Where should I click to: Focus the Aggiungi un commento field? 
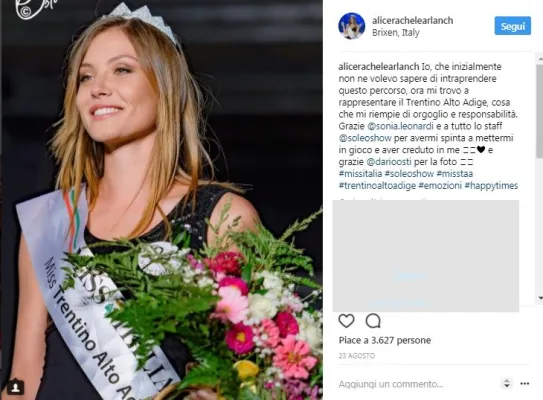click(417, 384)
